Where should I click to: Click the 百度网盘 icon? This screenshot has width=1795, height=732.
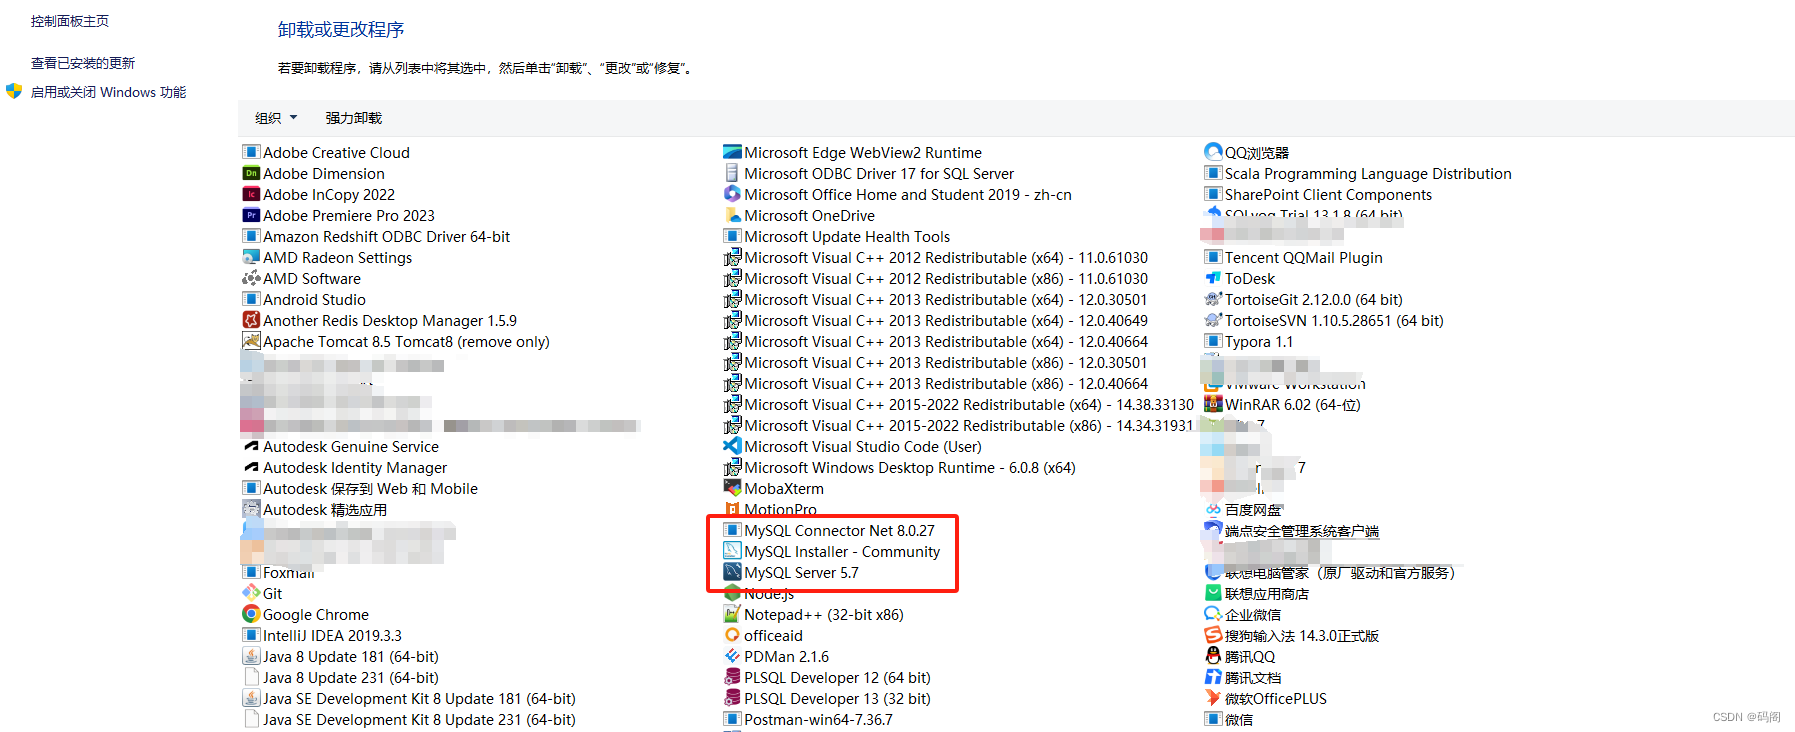tap(1213, 509)
